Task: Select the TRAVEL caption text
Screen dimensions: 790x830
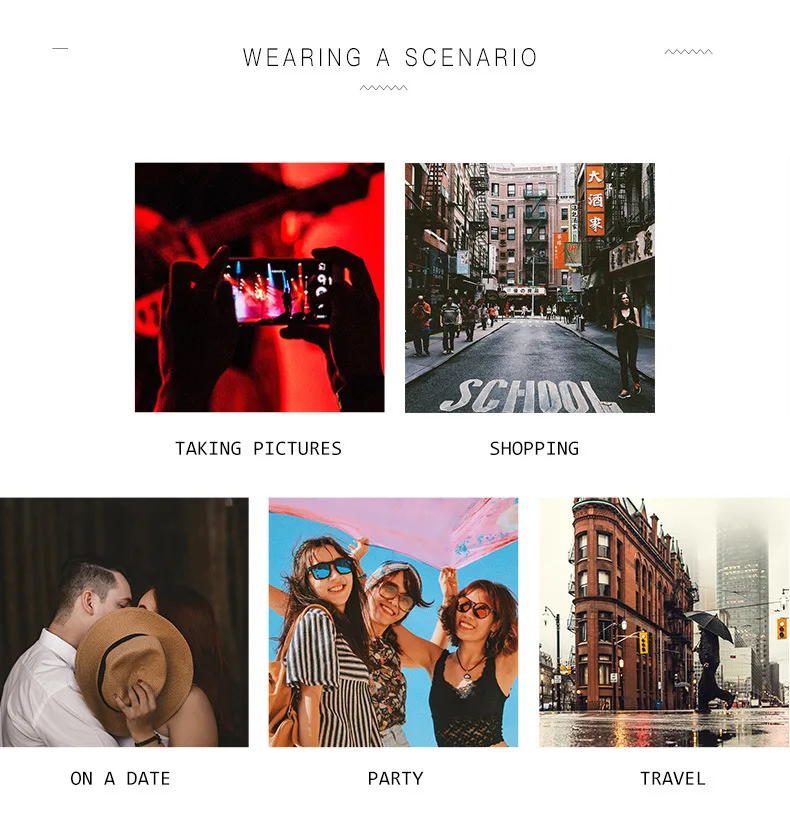Action: click(x=672, y=779)
